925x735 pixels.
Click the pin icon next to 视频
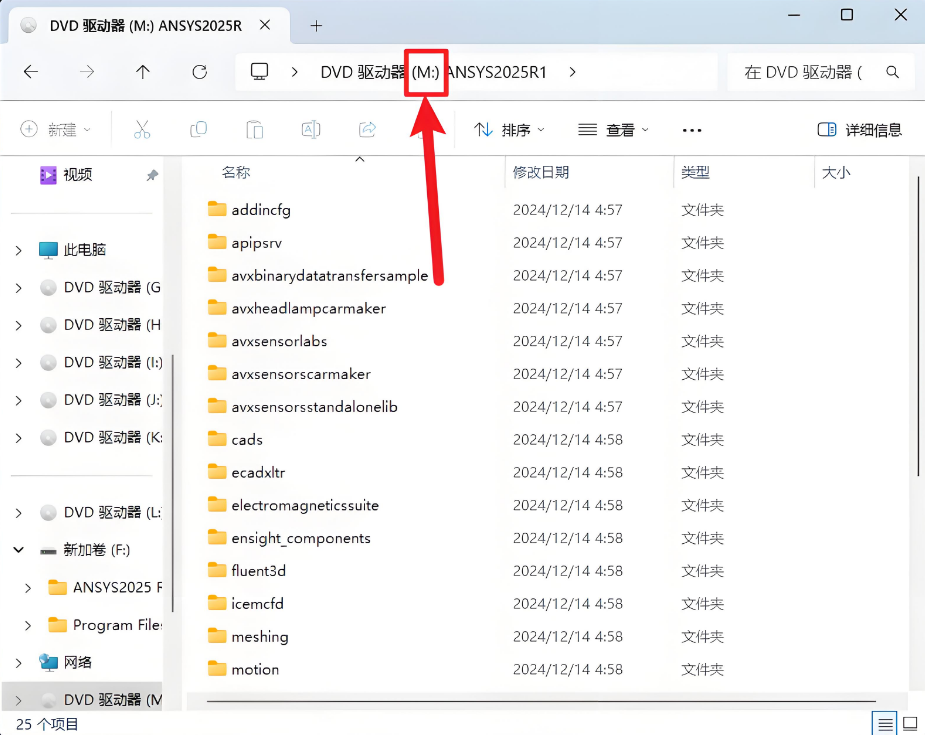point(152,175)
